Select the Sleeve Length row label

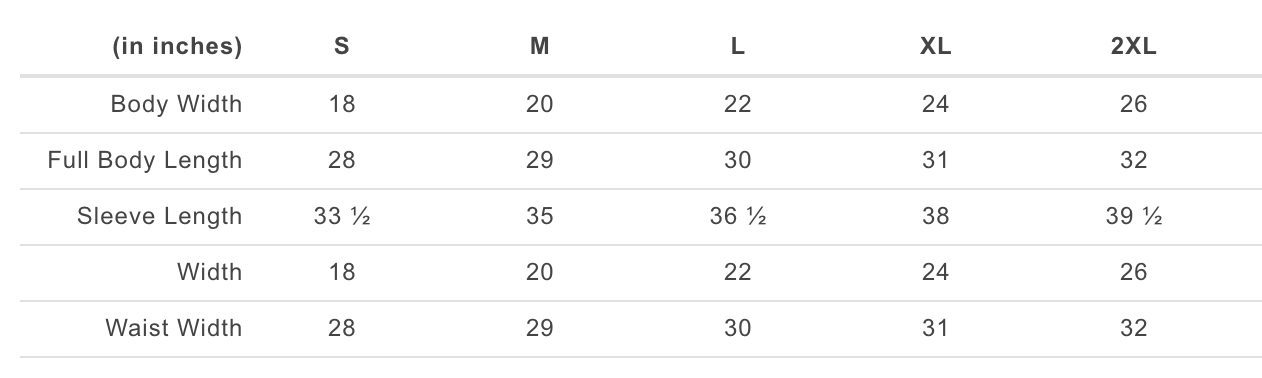pos(160,216)
